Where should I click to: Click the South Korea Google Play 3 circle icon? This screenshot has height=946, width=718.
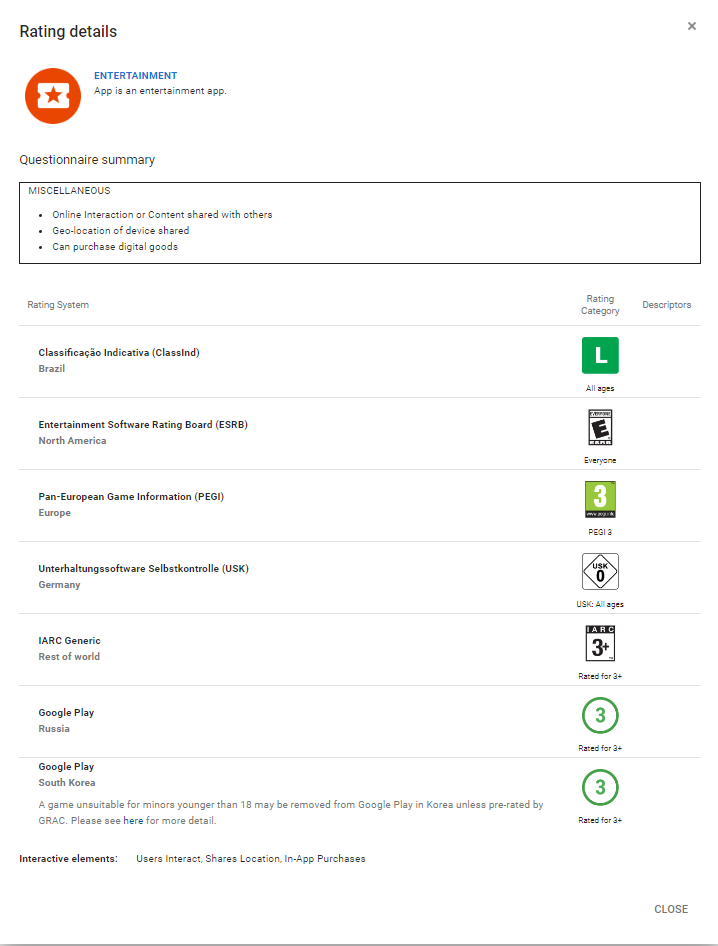[x=600, y=788]
